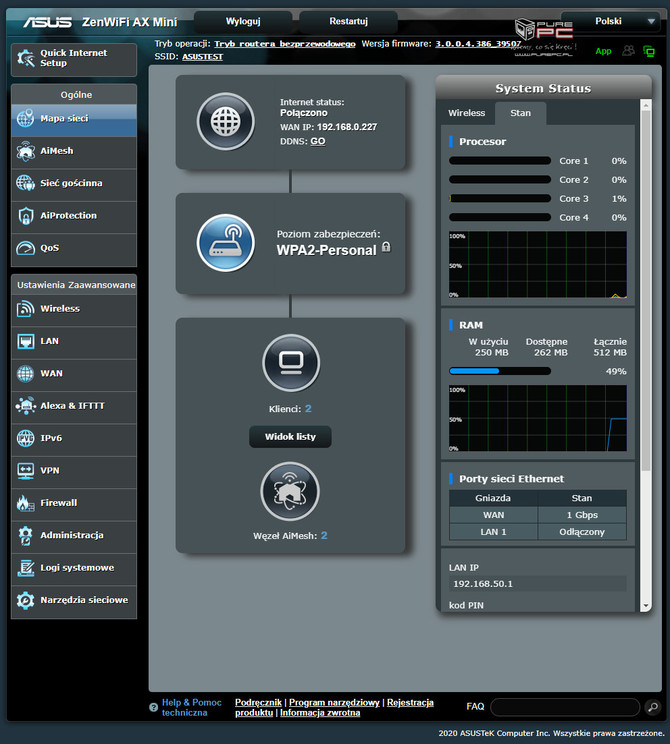
Task: Open the DDNS GO link
Action: click(318, 141)
